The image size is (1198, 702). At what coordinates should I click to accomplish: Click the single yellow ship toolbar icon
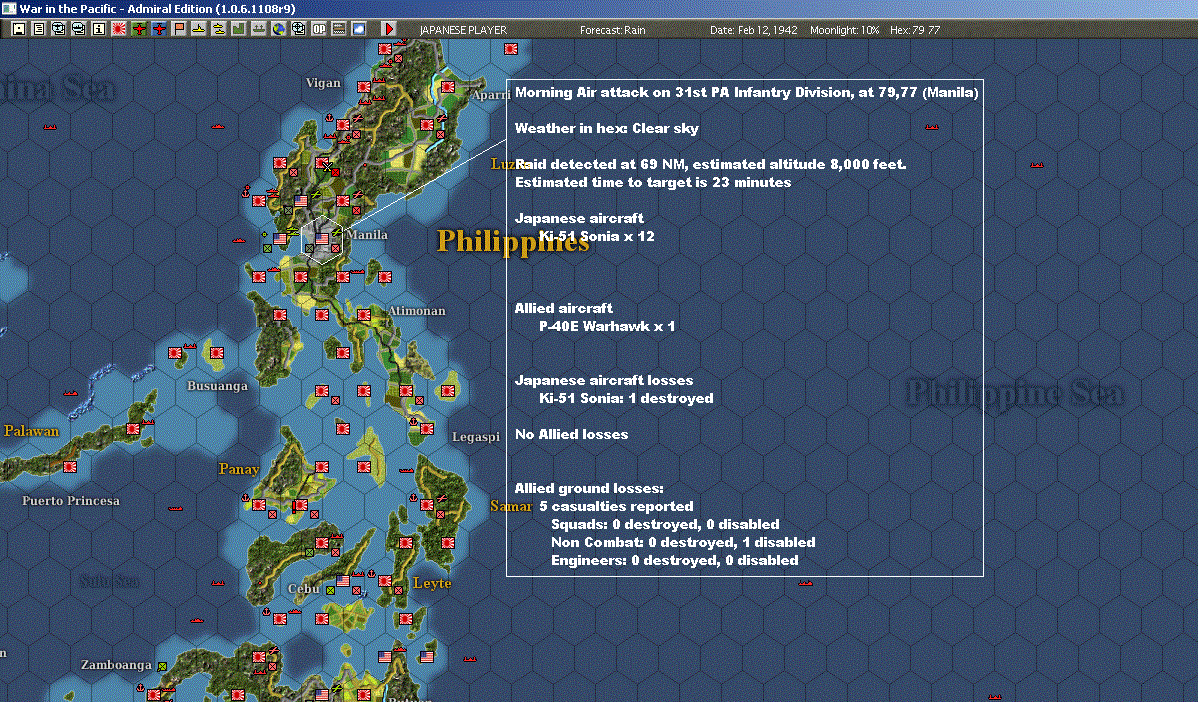click(199, 29)
